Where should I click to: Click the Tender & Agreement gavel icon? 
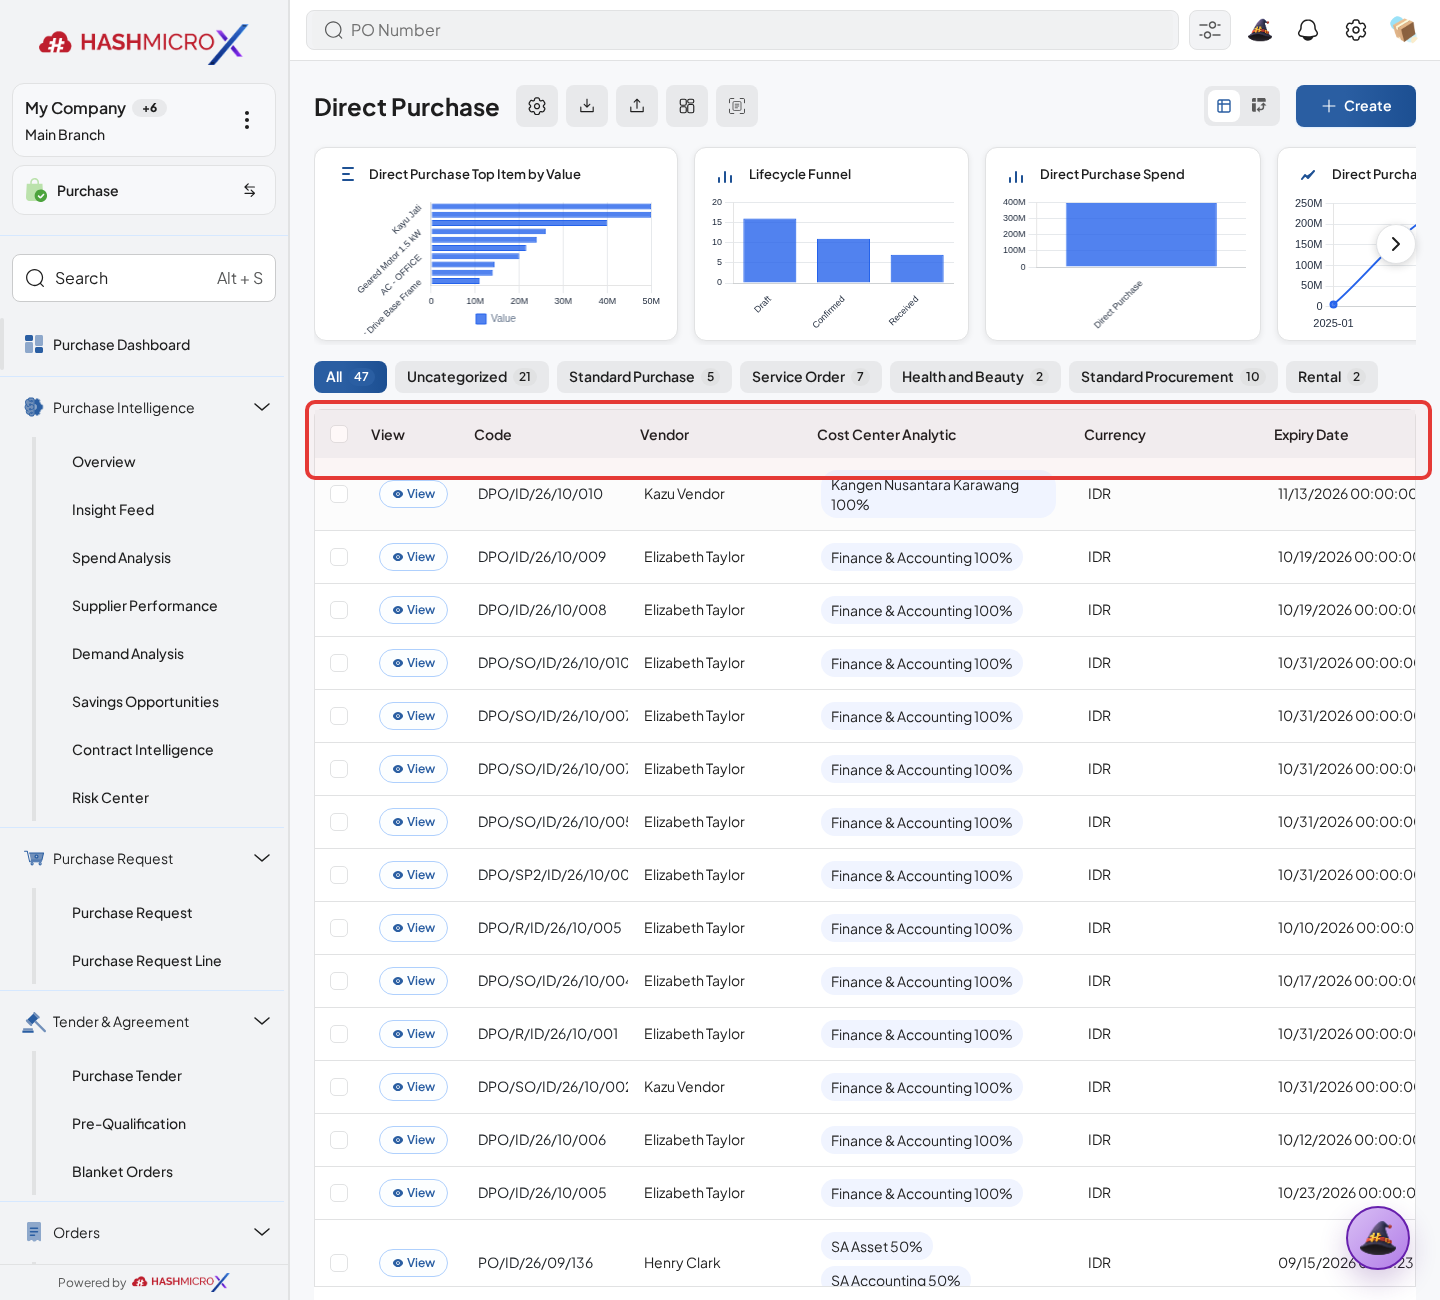click(34, 1021)
